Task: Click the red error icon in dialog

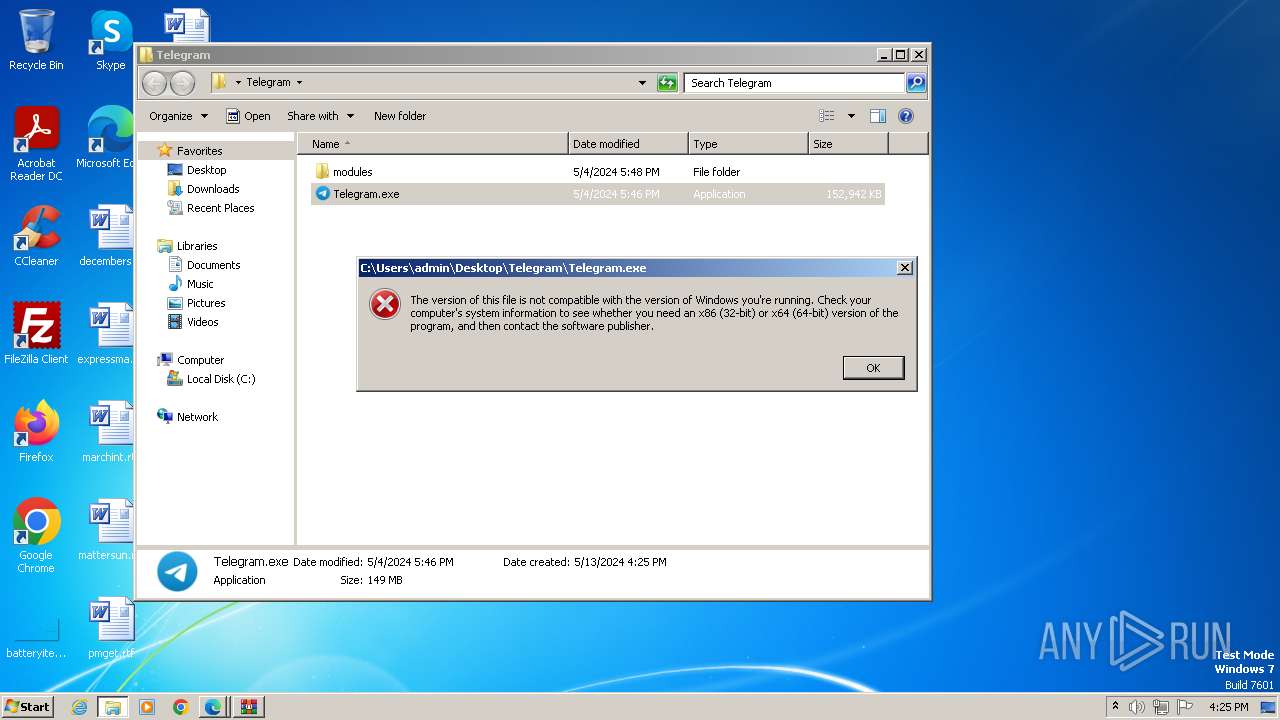Action: 385,305
